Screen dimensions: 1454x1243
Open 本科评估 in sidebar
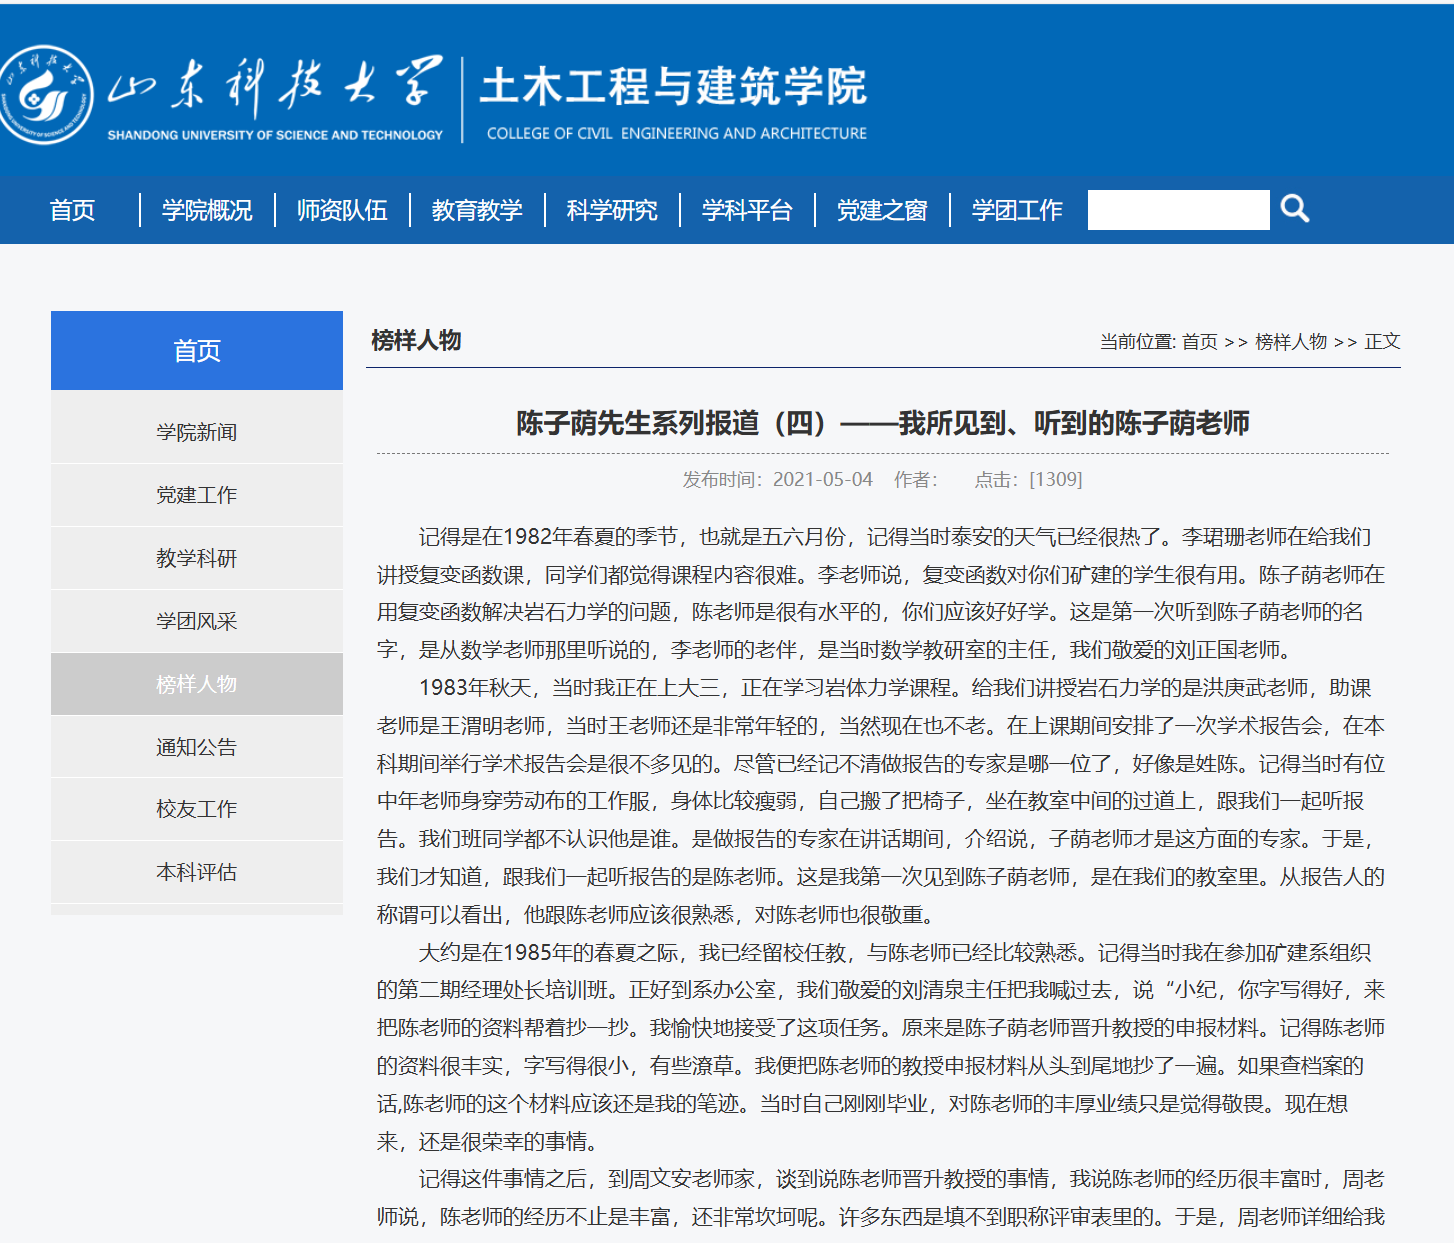196,872
